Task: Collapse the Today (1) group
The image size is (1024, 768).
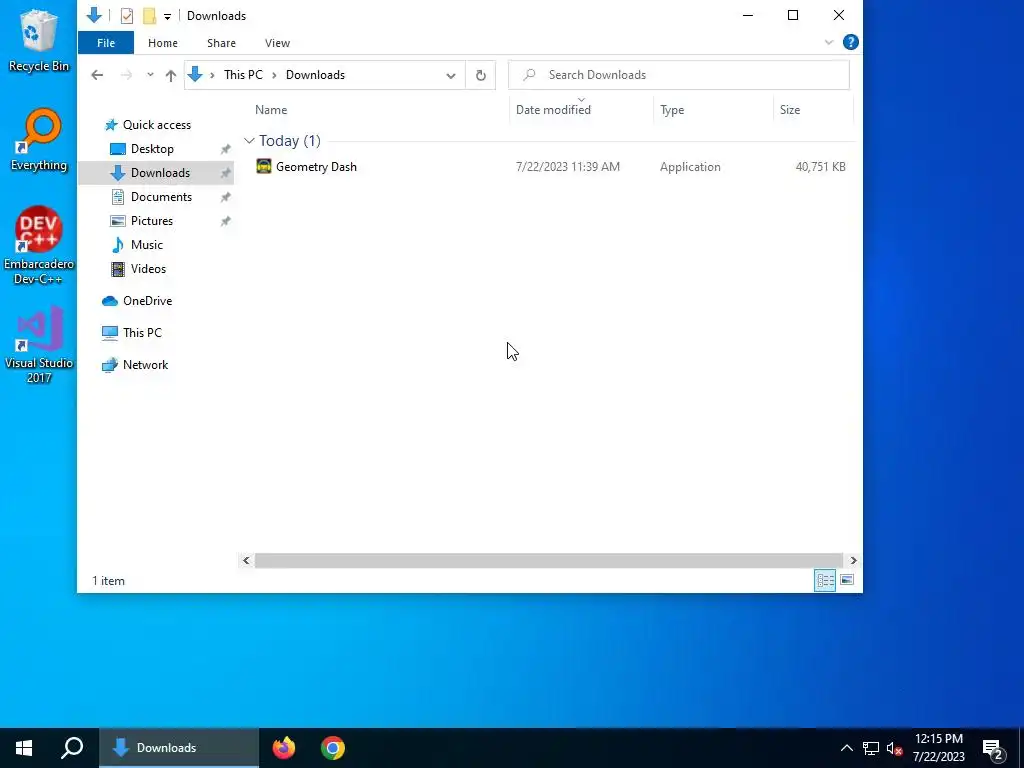Action: coord(249,141)
